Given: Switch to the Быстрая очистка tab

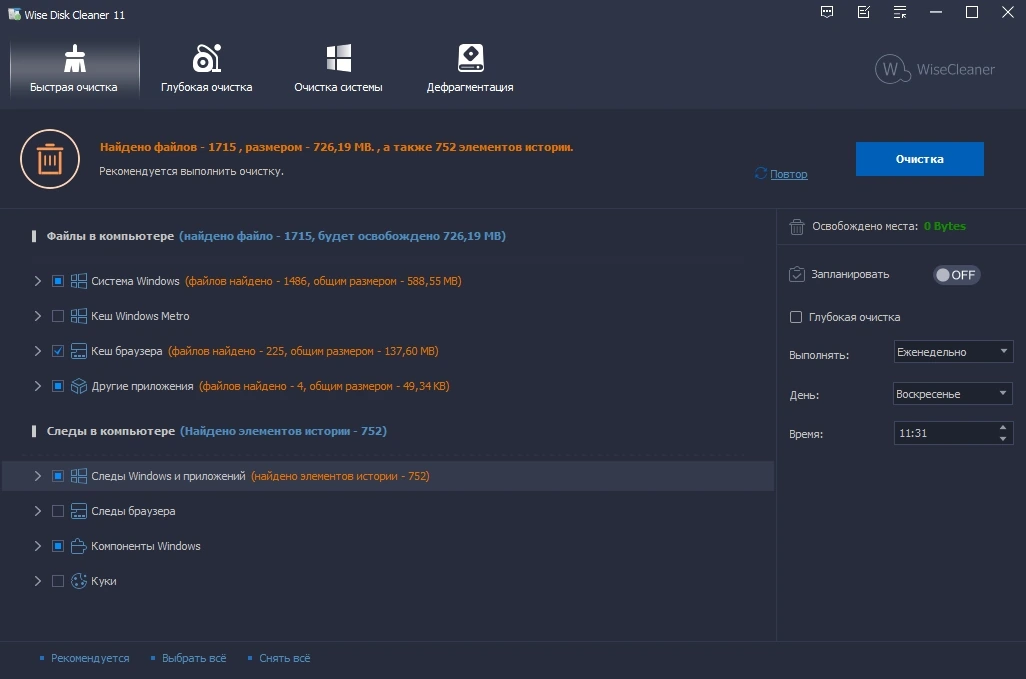Looking at the screenshot, I should [74, 69].
